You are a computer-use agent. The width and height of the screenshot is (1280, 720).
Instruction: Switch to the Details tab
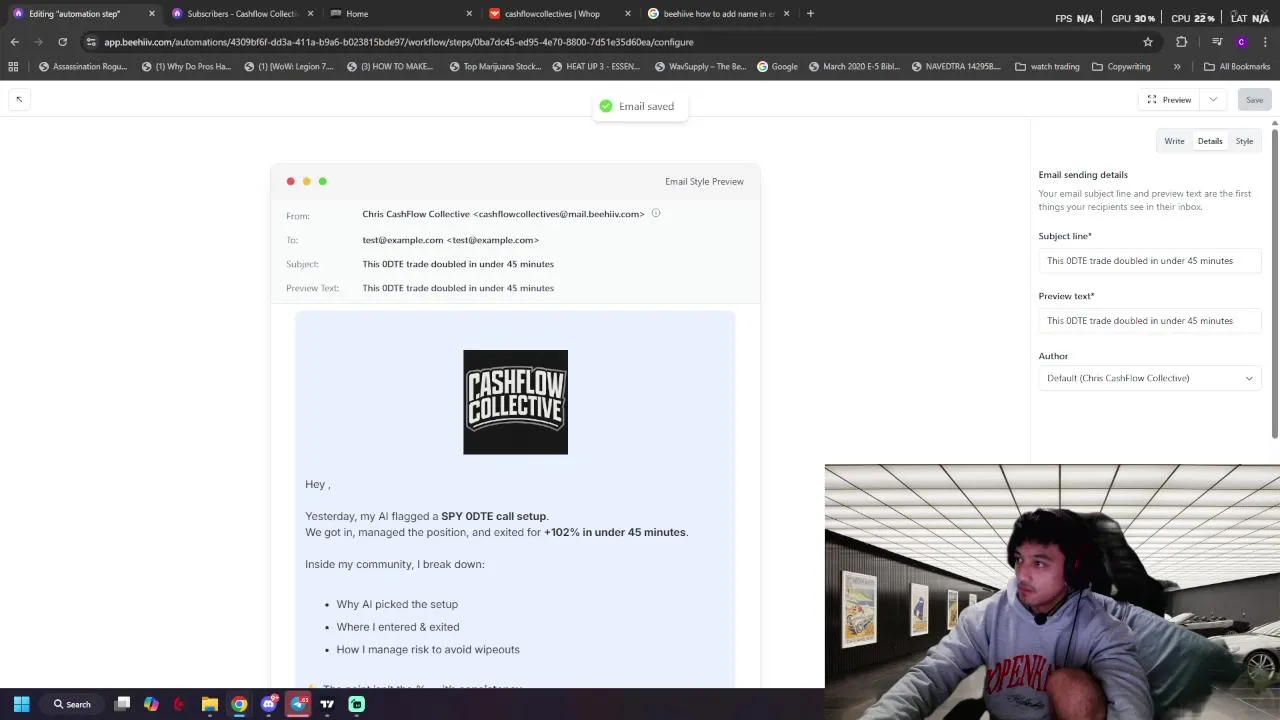[x=1210, y=141]
